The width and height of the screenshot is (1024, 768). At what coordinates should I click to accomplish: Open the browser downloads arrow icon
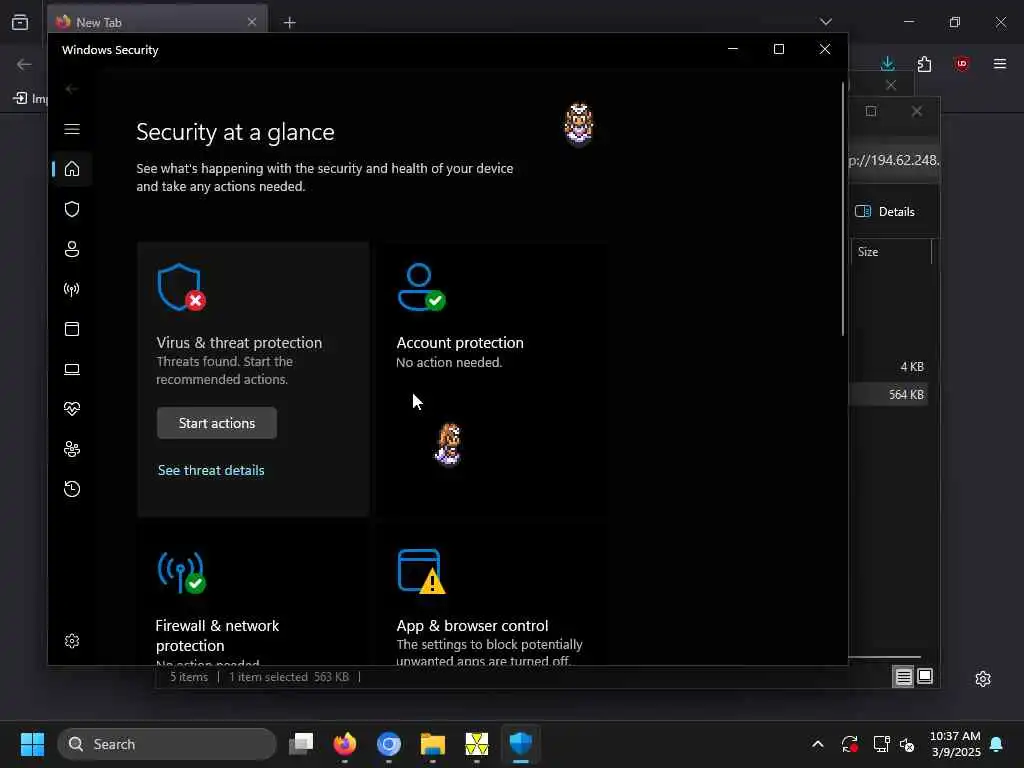coord(888,63)
